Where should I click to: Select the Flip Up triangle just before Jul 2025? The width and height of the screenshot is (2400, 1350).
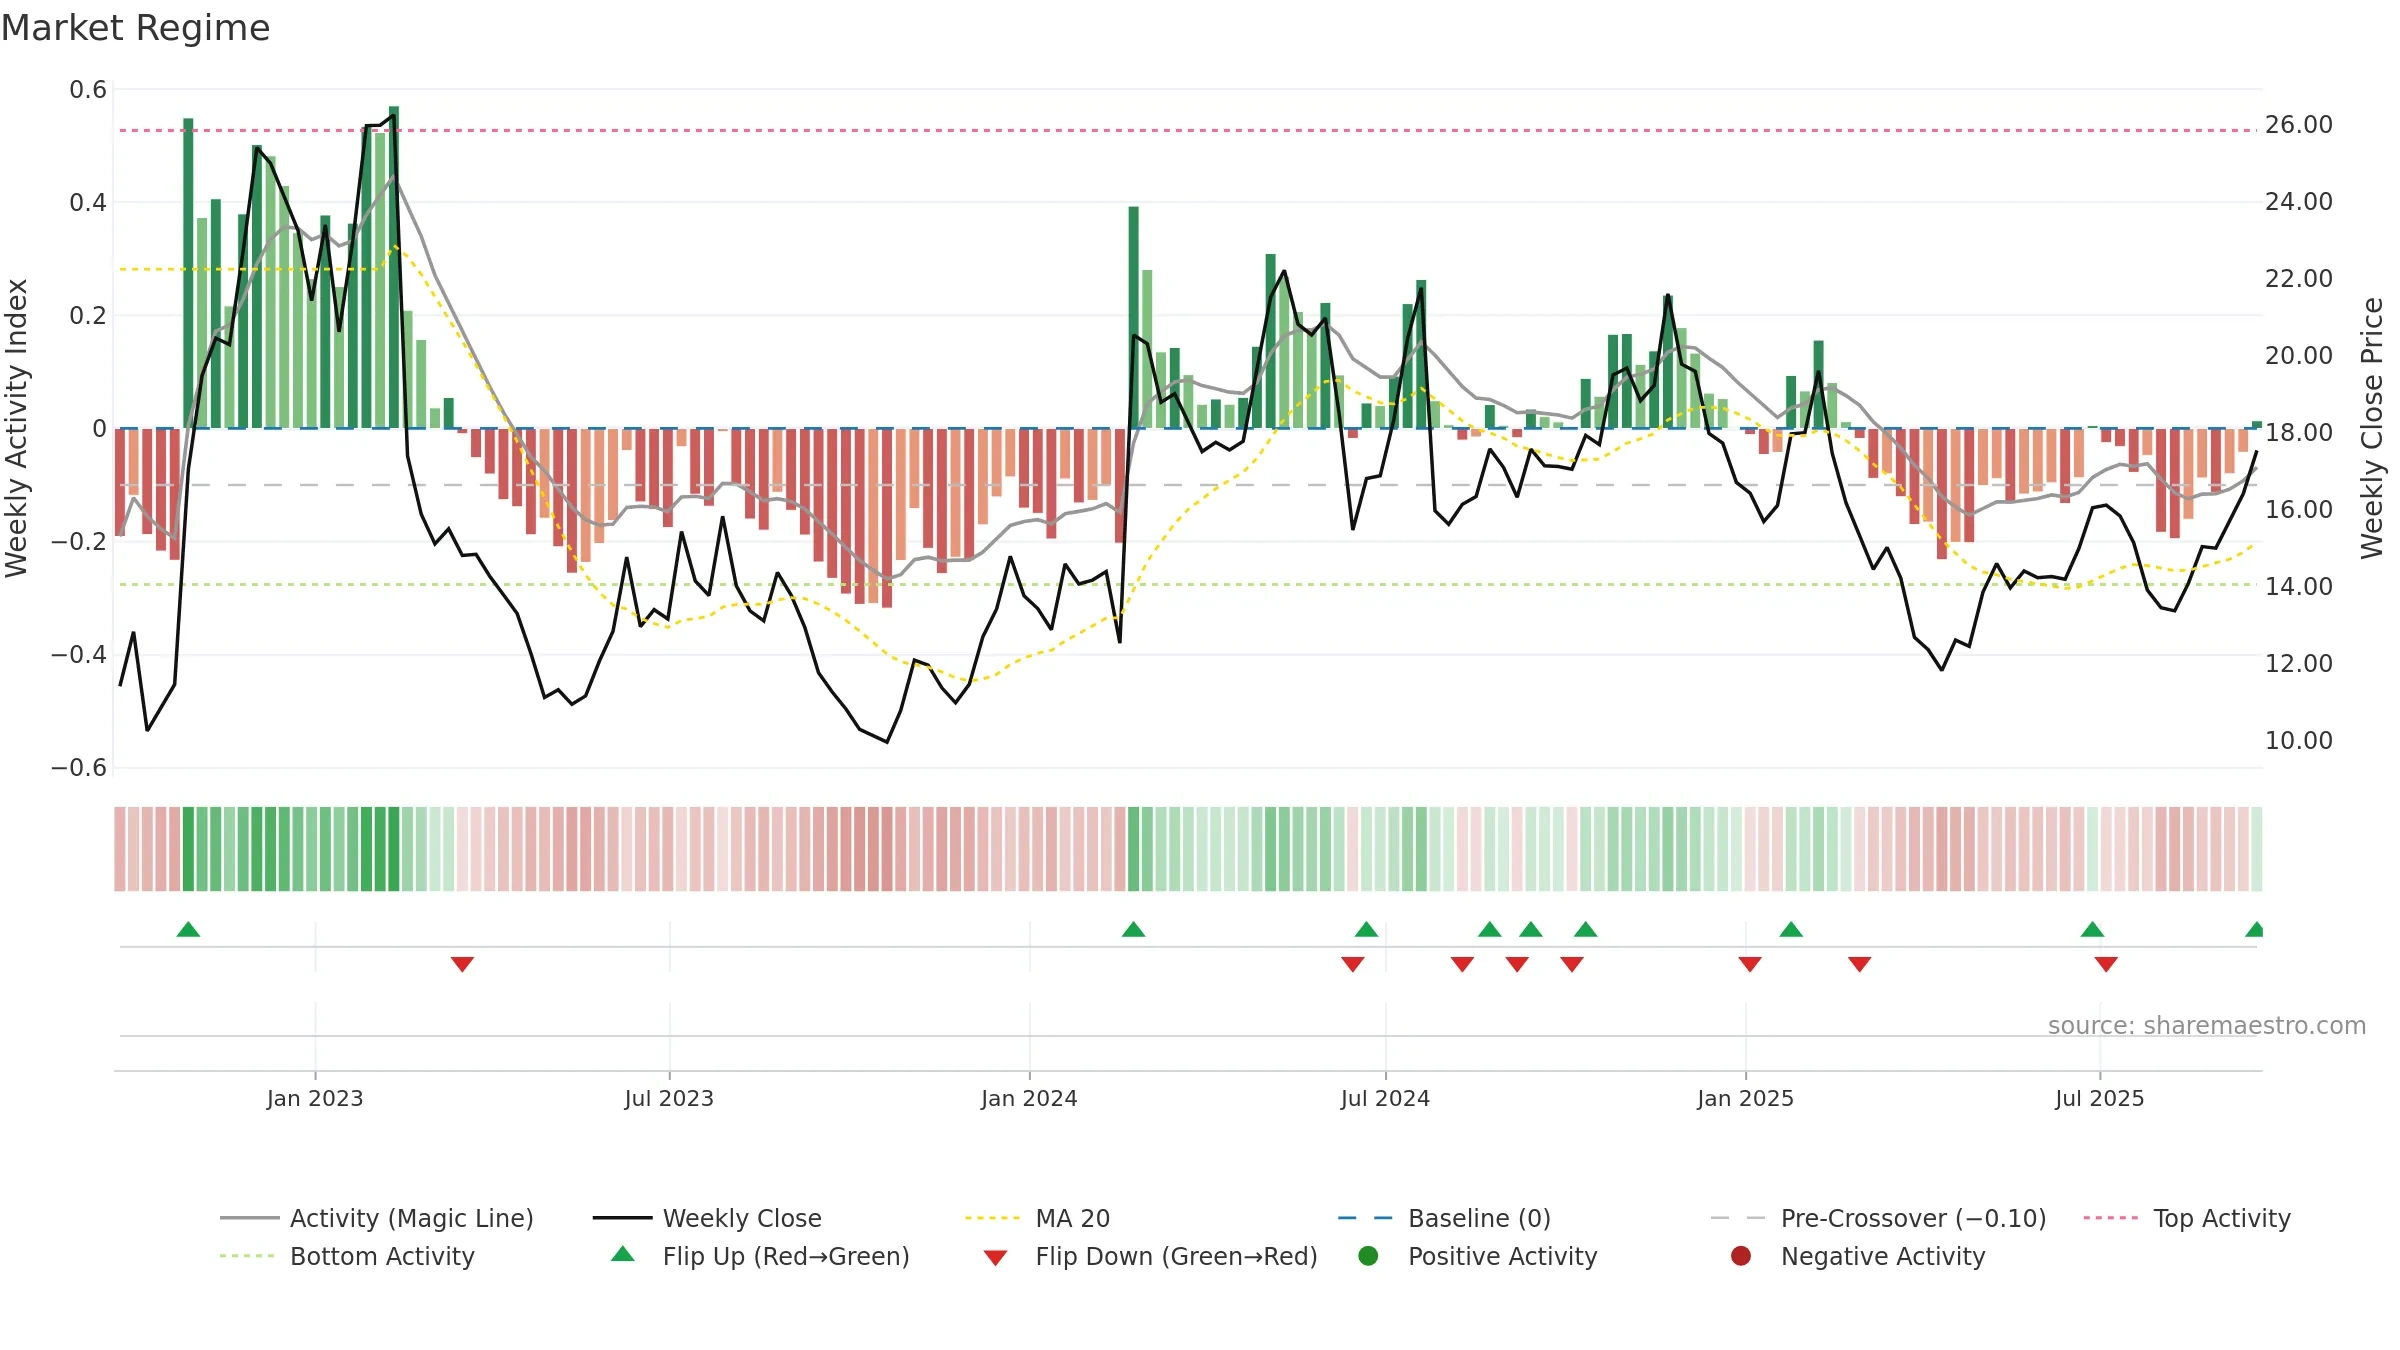pos(2092,929)
